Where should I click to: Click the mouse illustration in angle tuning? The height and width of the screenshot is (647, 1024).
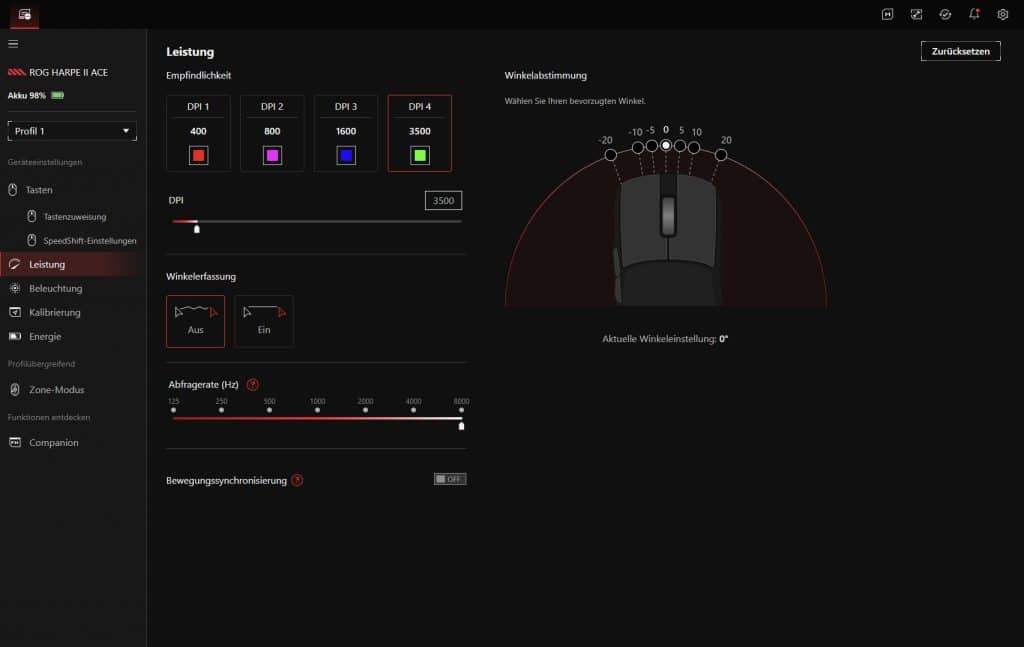pos(667,240)
